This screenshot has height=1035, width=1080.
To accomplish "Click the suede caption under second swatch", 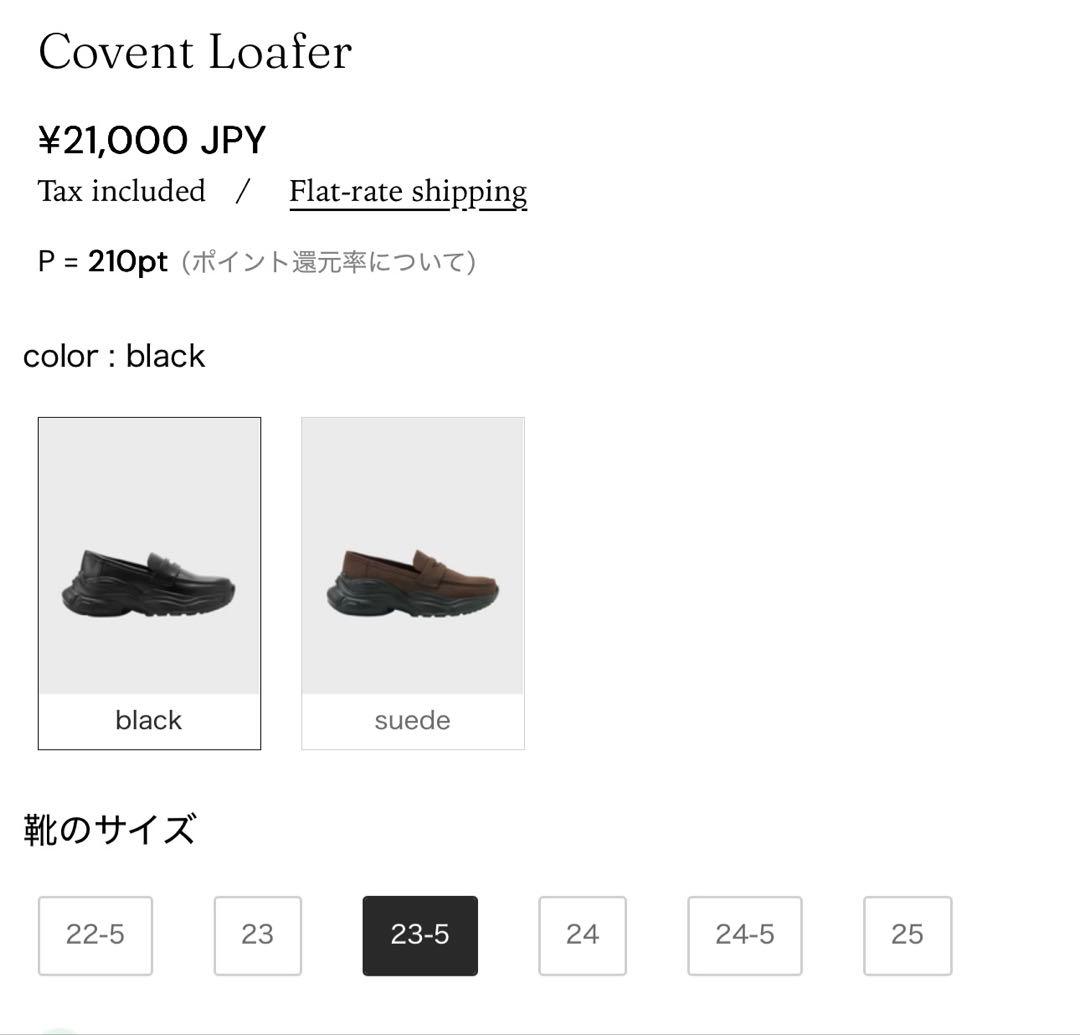I will click(411, 719).
